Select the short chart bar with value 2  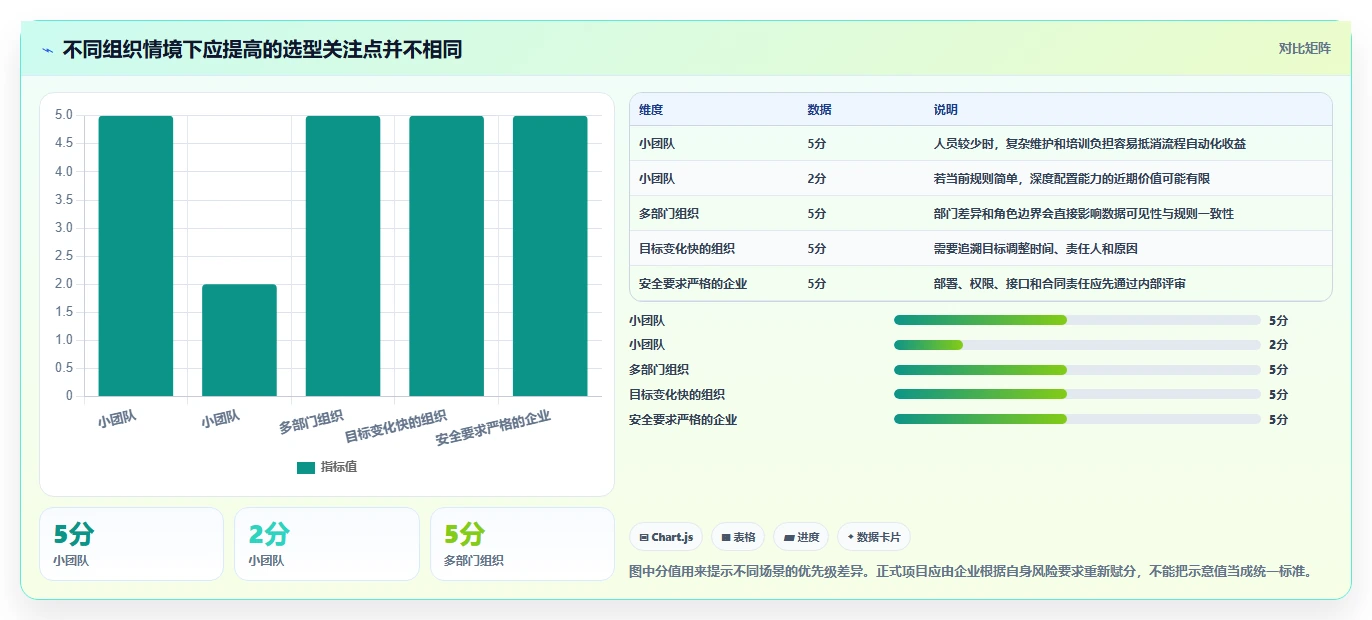point(239,340)
